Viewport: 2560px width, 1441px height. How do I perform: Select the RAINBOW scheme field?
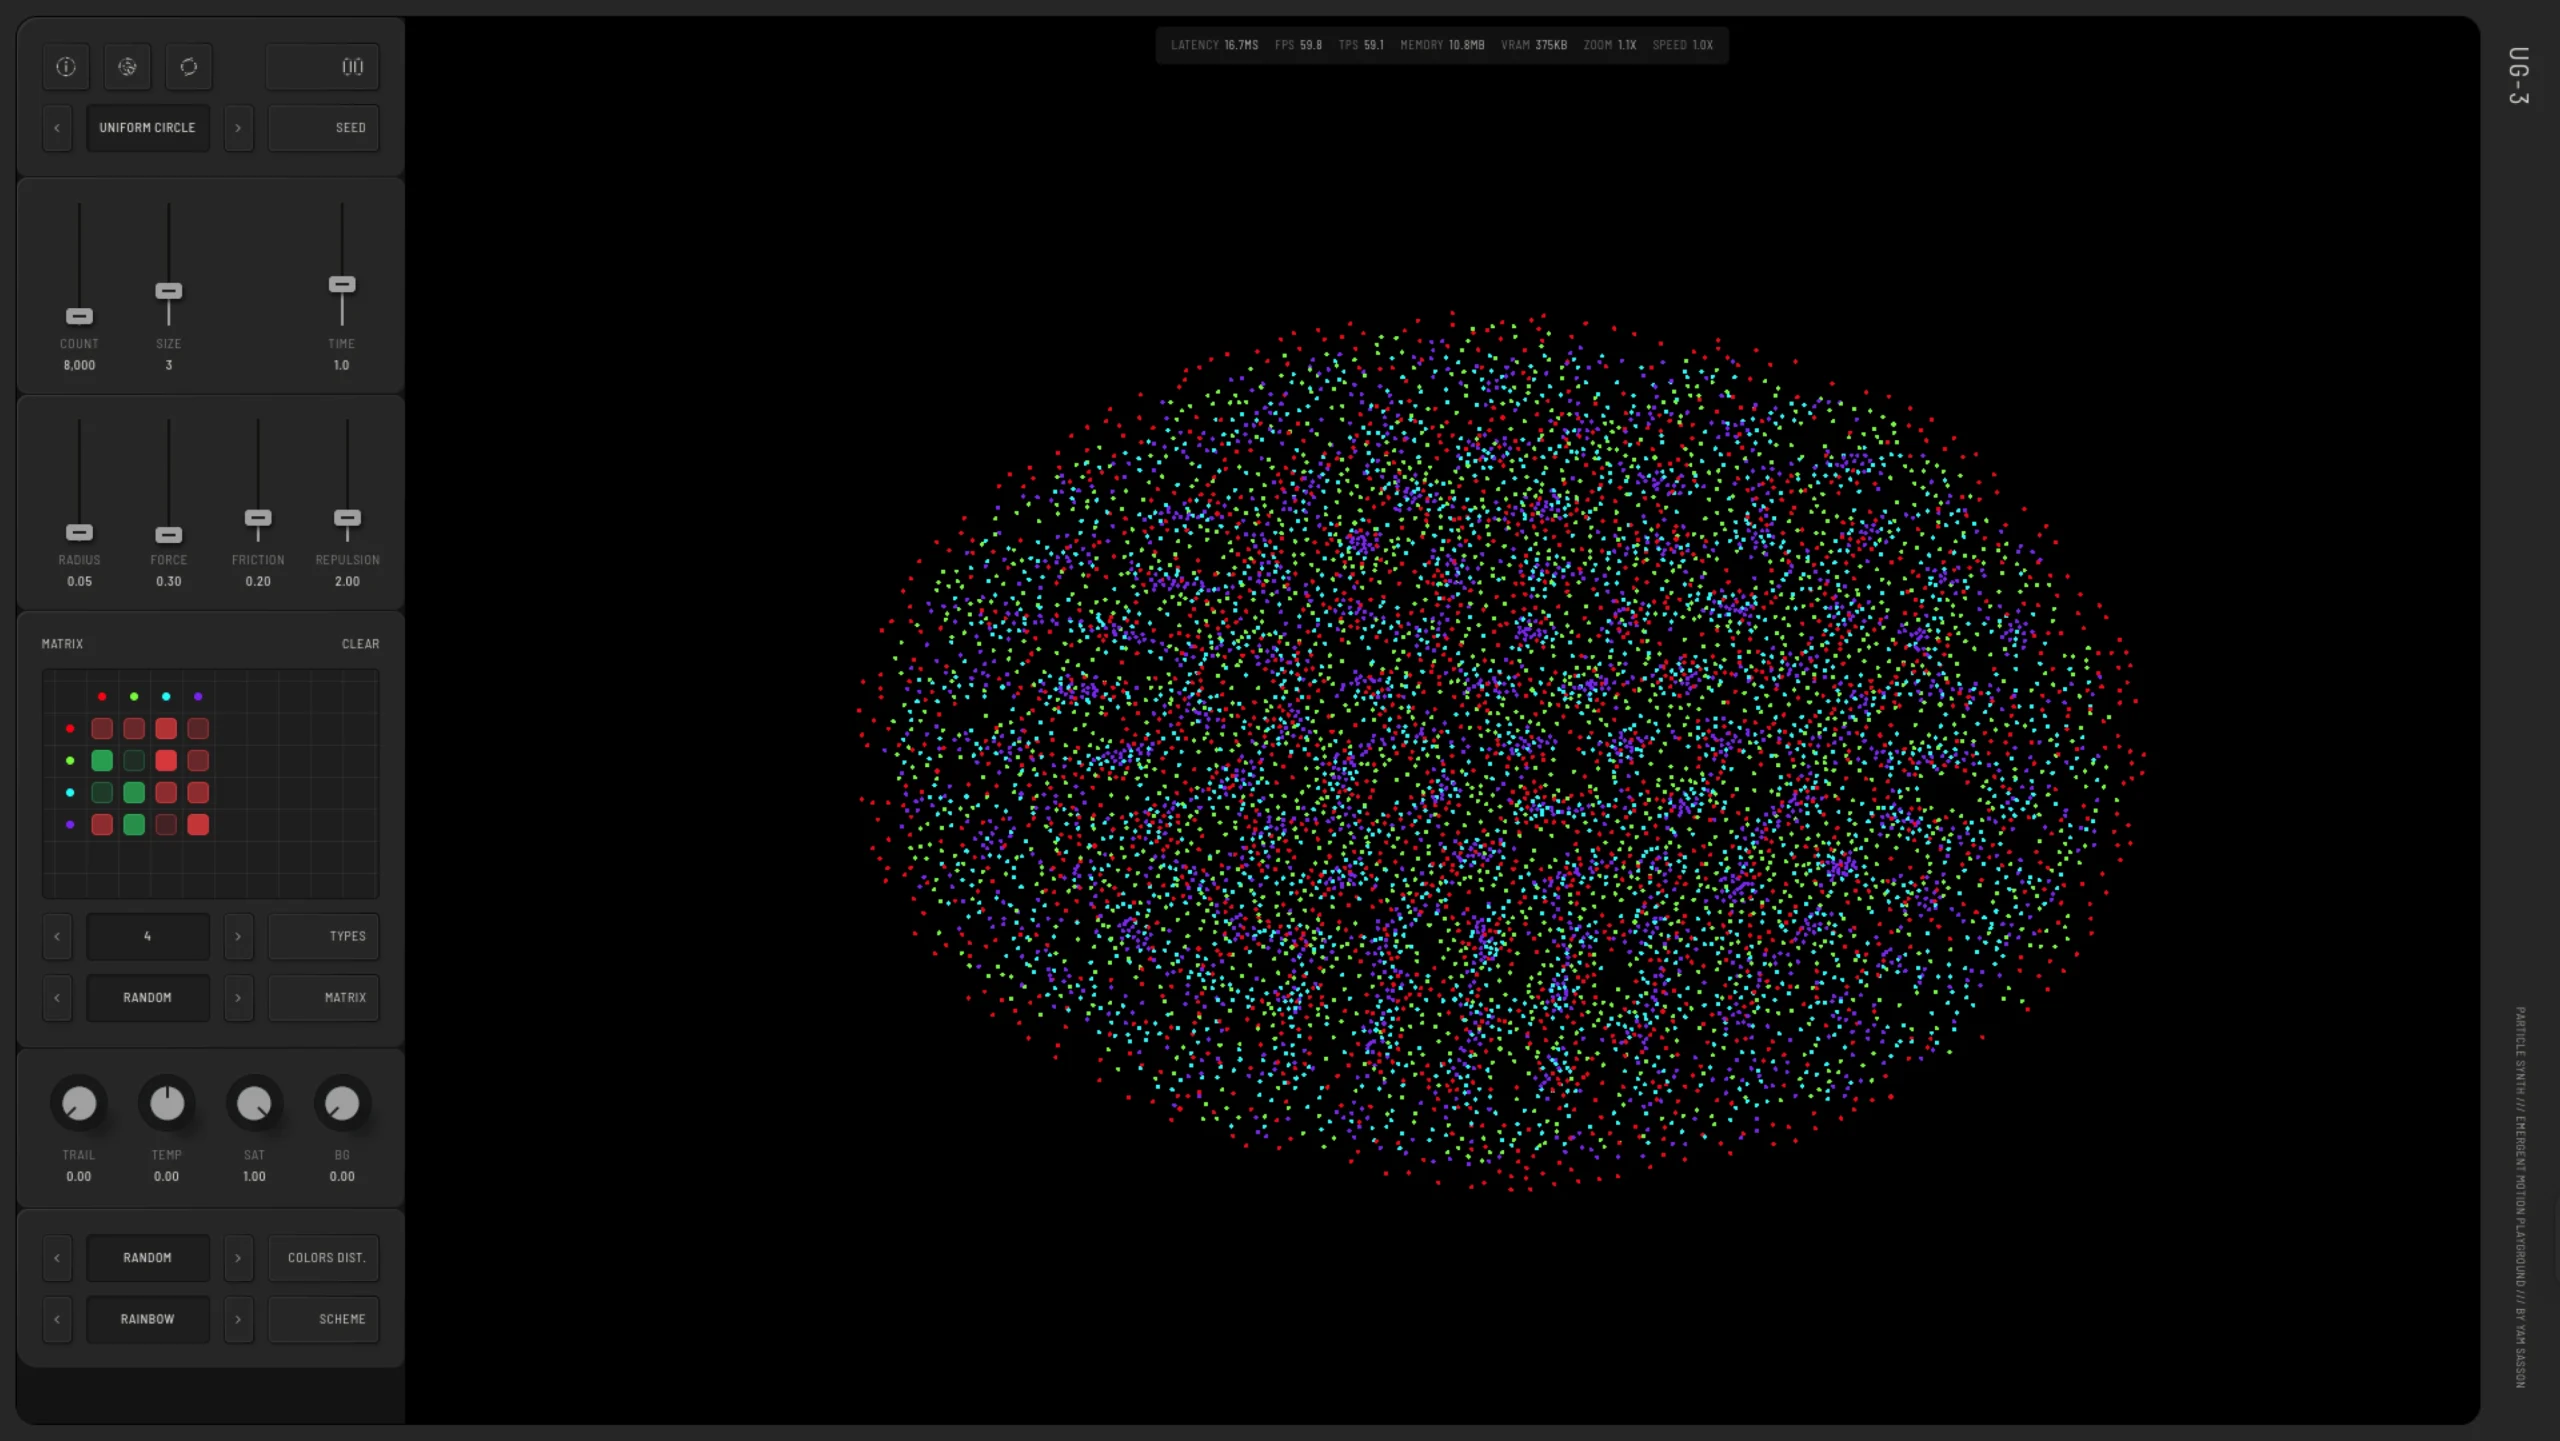pos(147,1319)
